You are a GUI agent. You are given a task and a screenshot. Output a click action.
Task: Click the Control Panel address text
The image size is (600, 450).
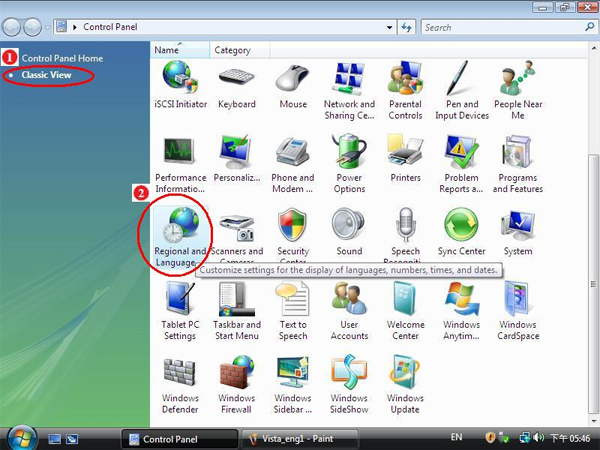point(110,27)
